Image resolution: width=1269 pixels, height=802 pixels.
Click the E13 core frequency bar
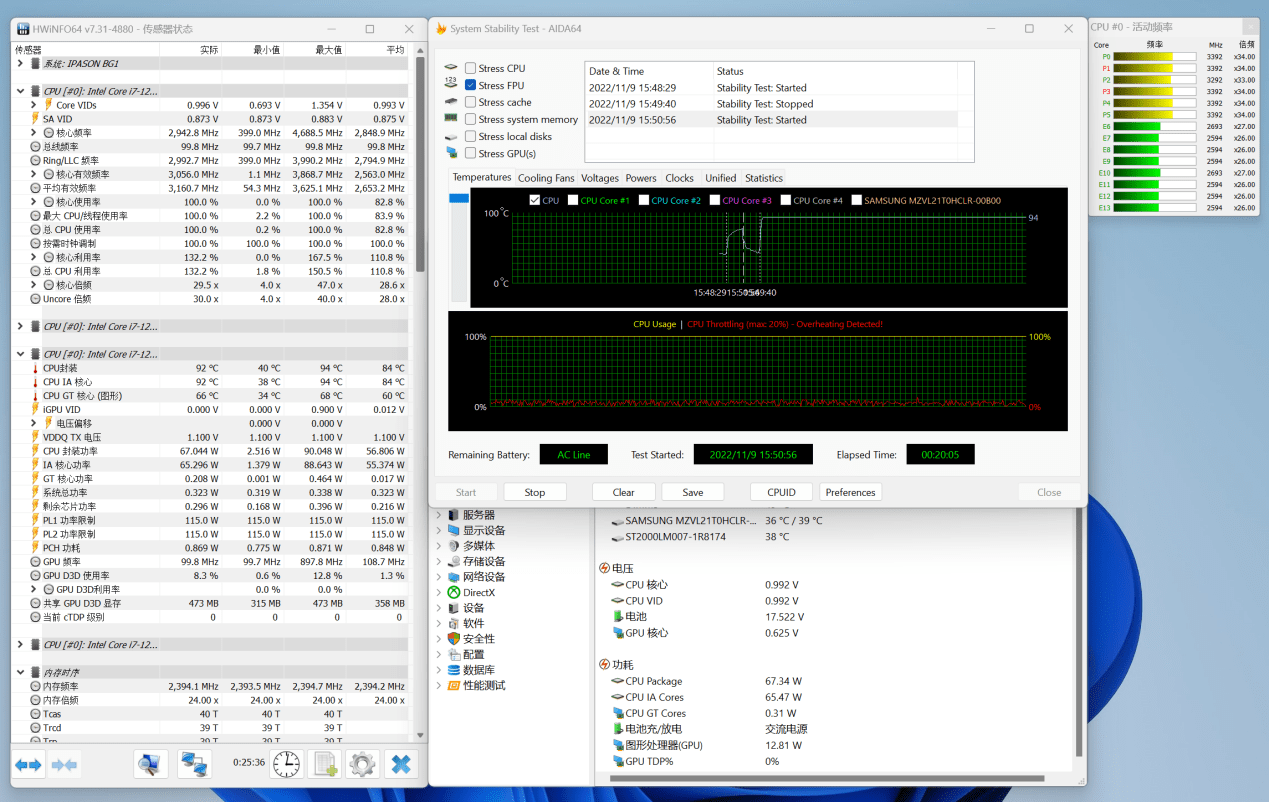1155,208
